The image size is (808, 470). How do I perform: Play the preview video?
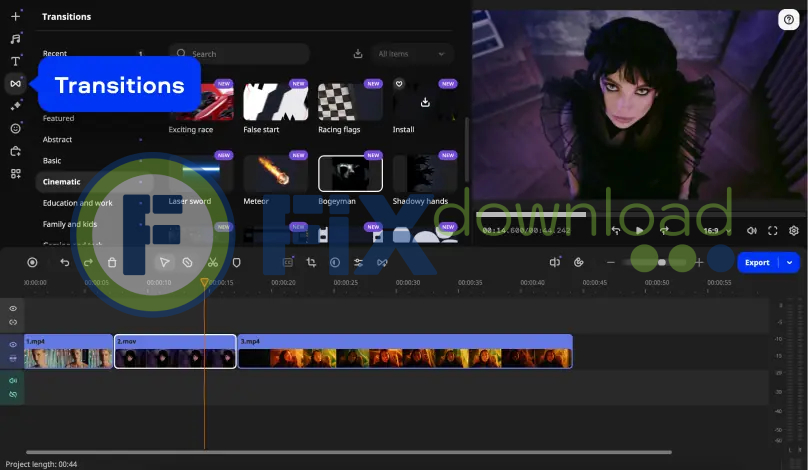coord(640,231)
